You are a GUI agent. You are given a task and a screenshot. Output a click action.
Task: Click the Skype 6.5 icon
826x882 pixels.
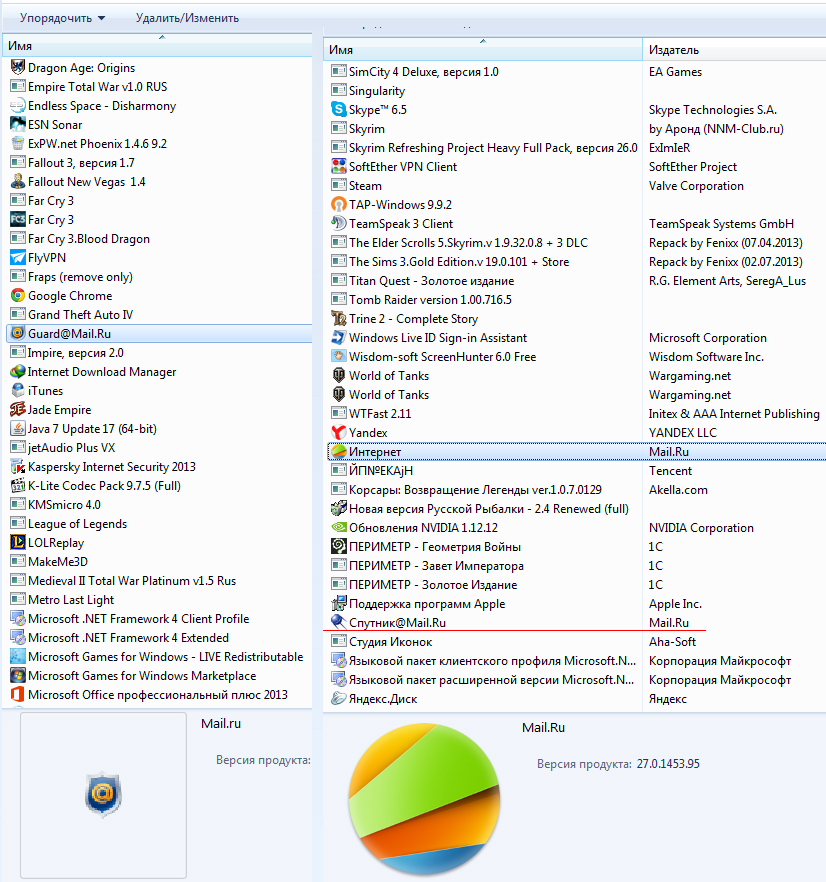coord(339,110)
